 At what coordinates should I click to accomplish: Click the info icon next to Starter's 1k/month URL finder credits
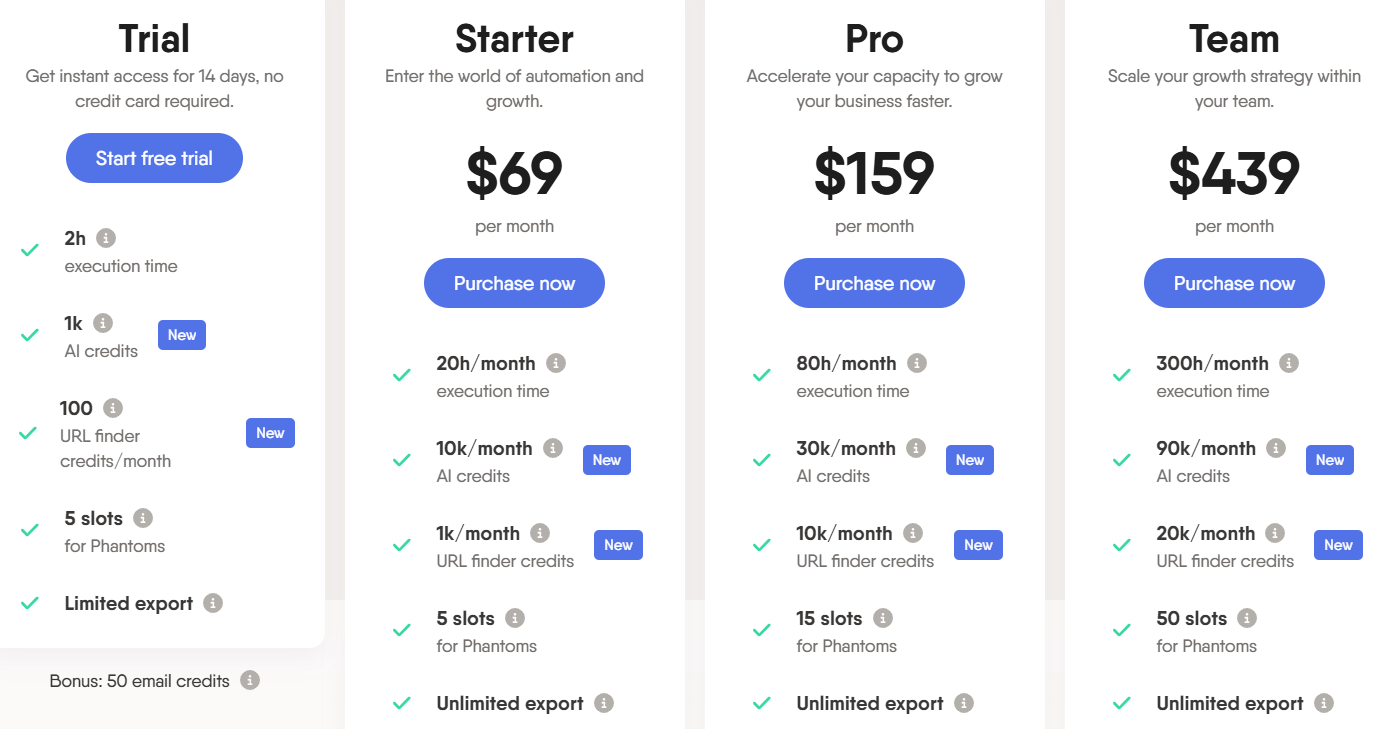coord(541,533)
